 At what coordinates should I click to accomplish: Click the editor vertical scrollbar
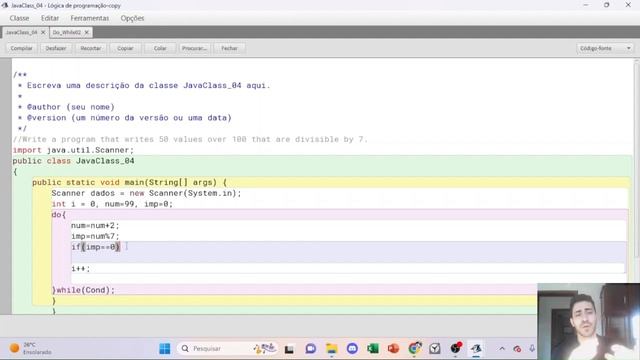636,159
